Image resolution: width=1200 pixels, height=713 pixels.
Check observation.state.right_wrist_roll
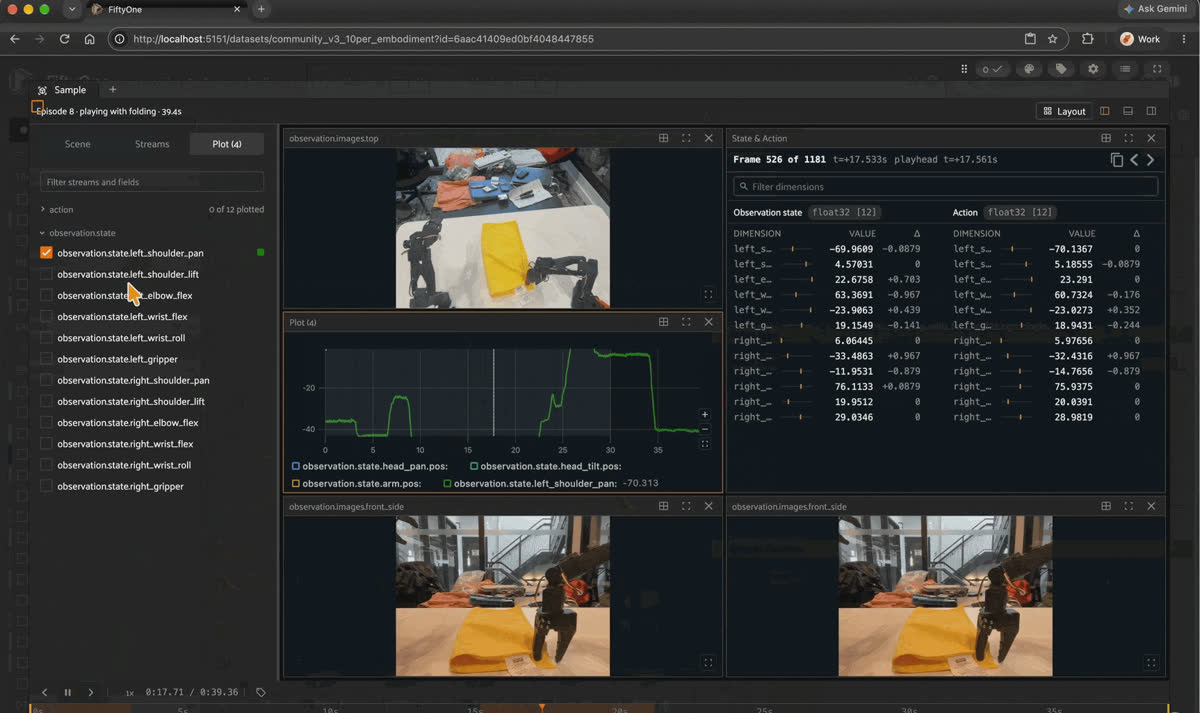[x=46, y=465]
